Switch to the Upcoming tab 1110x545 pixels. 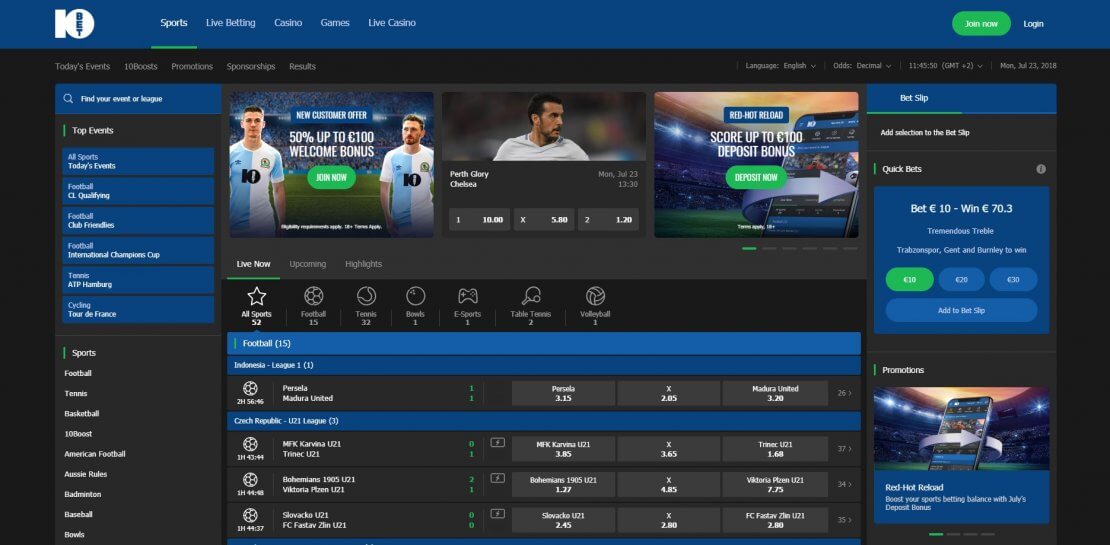click(x=308, y=264)
